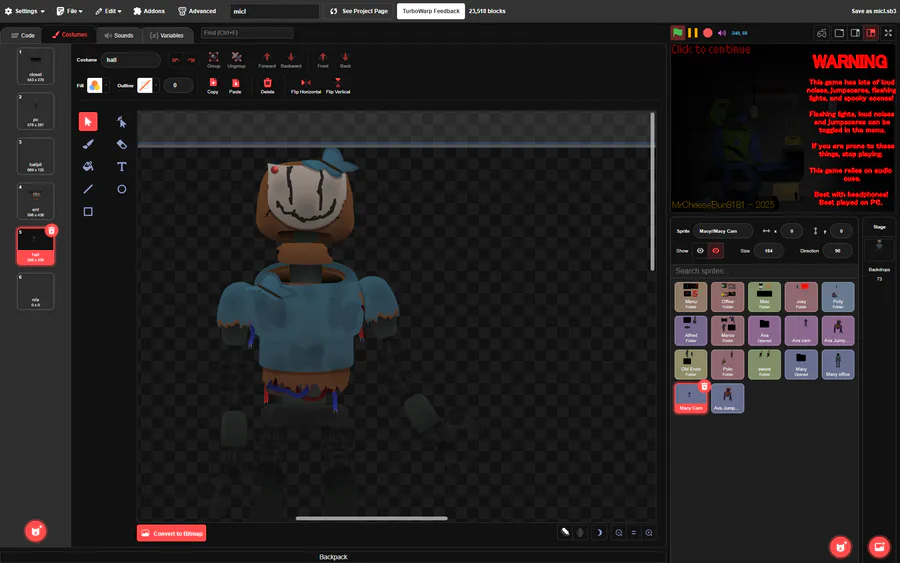This screenshot has width=900, height=563.
Task: Select the Fill bucket tool
Action: [x=88, y=166]
